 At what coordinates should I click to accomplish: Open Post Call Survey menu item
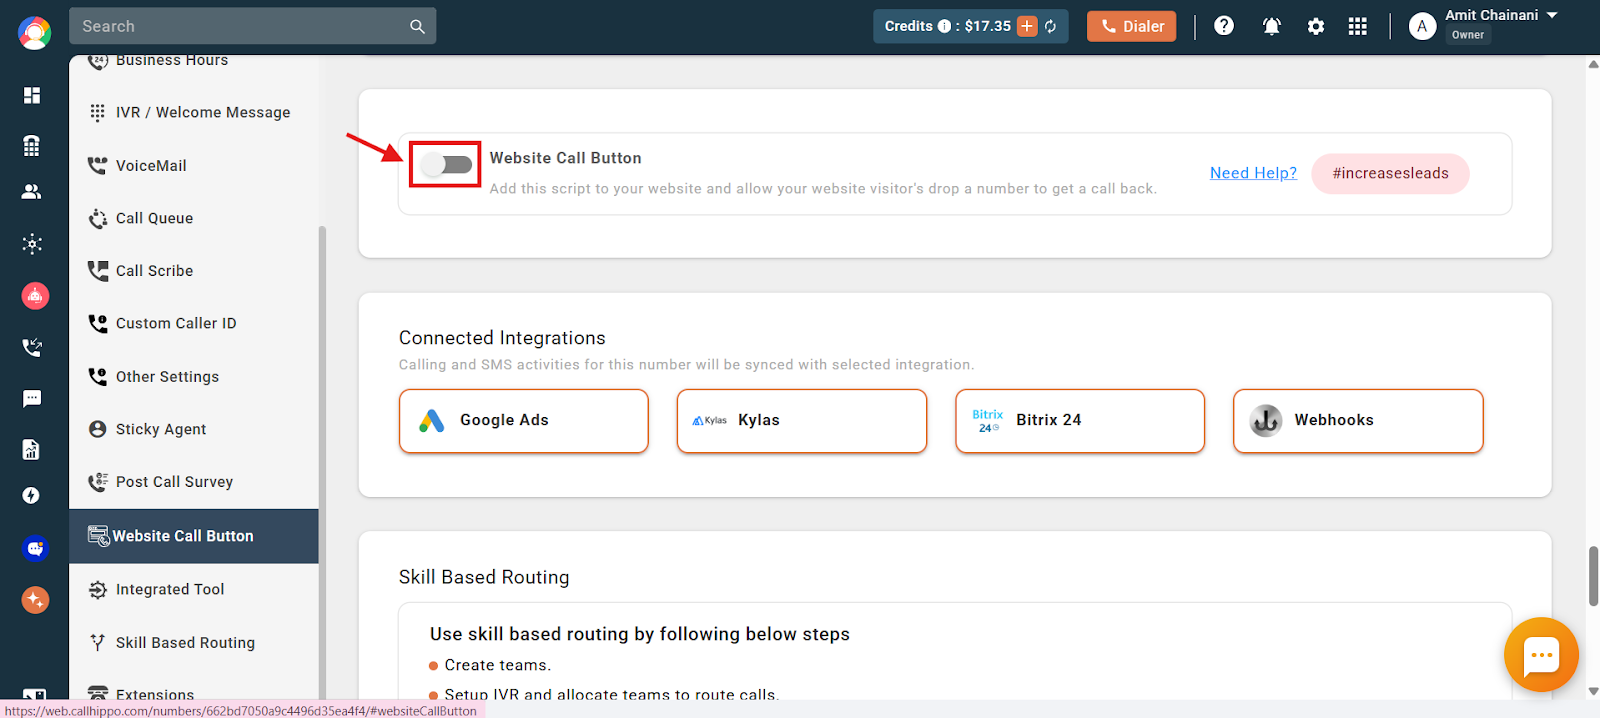194,482
